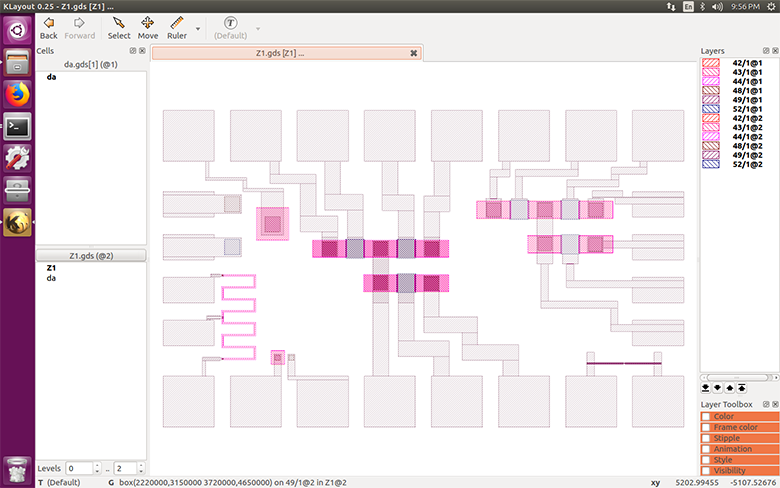Open the 9:56 PM clock menu

[x=745, y=6]
